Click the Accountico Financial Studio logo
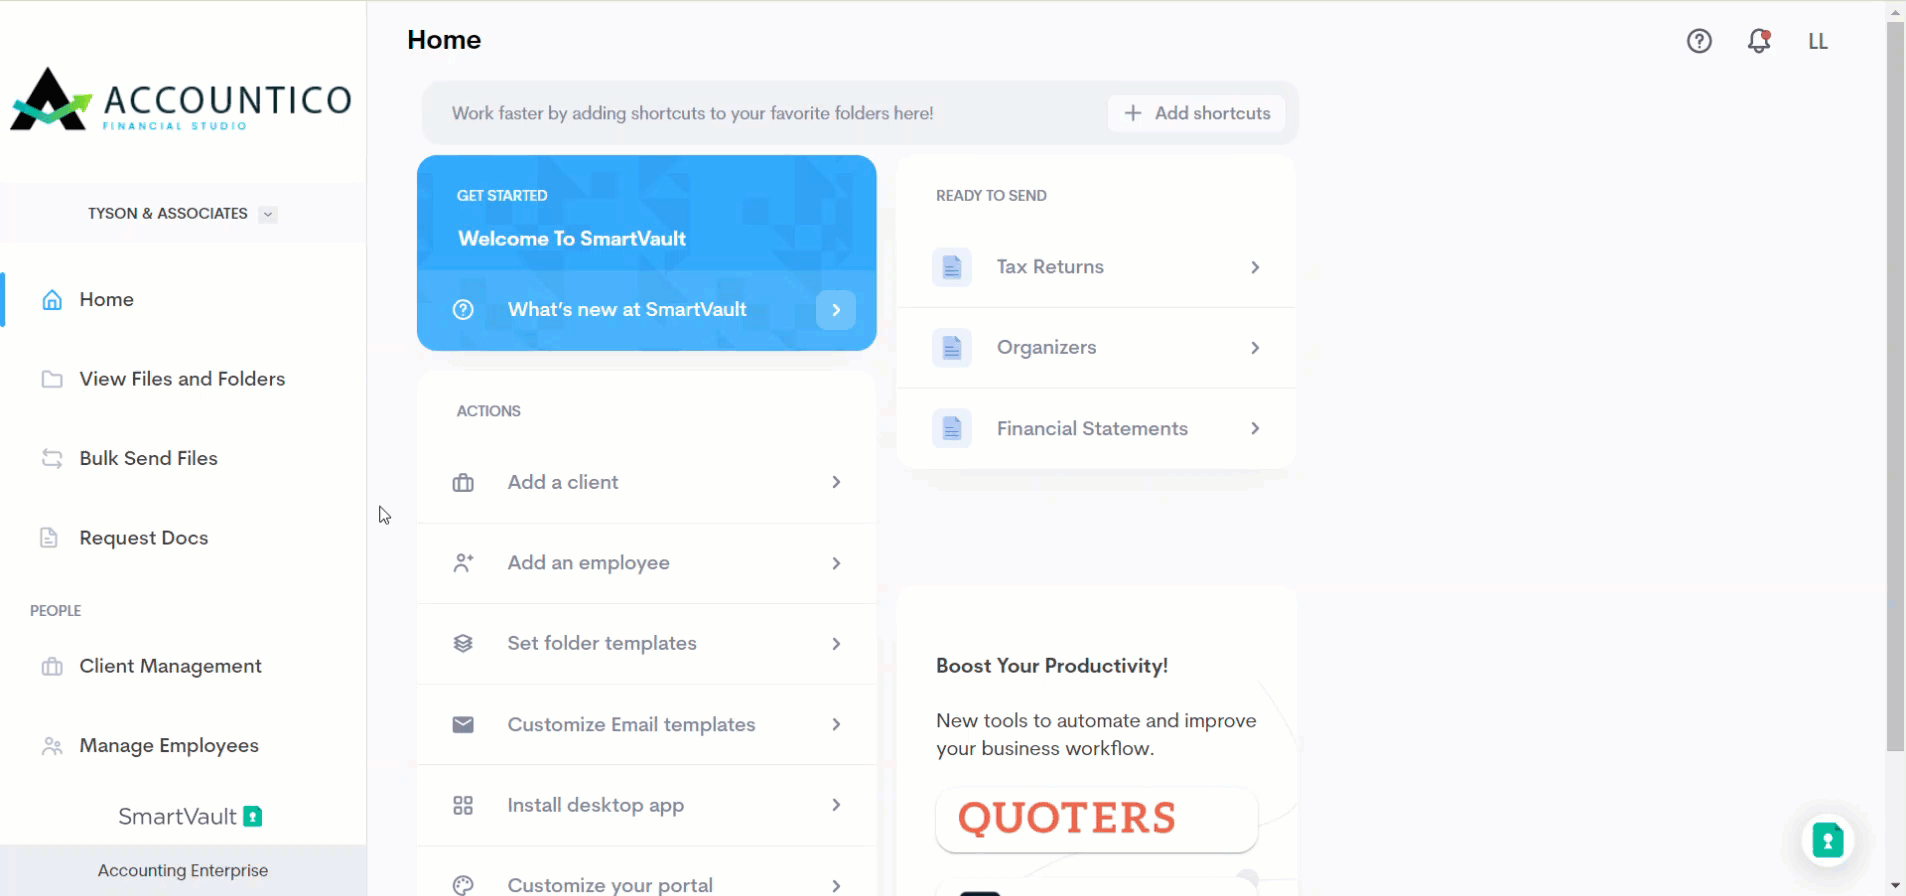This screenshot has height=896, width=1906. pyautogui.click(x=182, y=100)
